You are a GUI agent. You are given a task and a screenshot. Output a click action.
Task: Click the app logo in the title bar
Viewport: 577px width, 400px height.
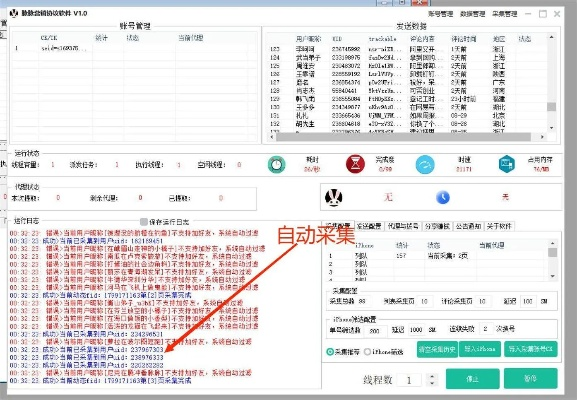click(14, 14)
